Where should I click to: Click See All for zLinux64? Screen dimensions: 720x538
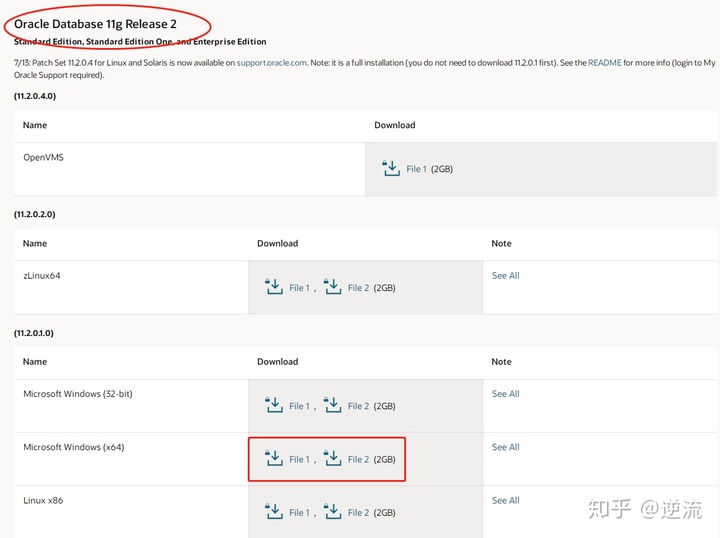point(506,275)
